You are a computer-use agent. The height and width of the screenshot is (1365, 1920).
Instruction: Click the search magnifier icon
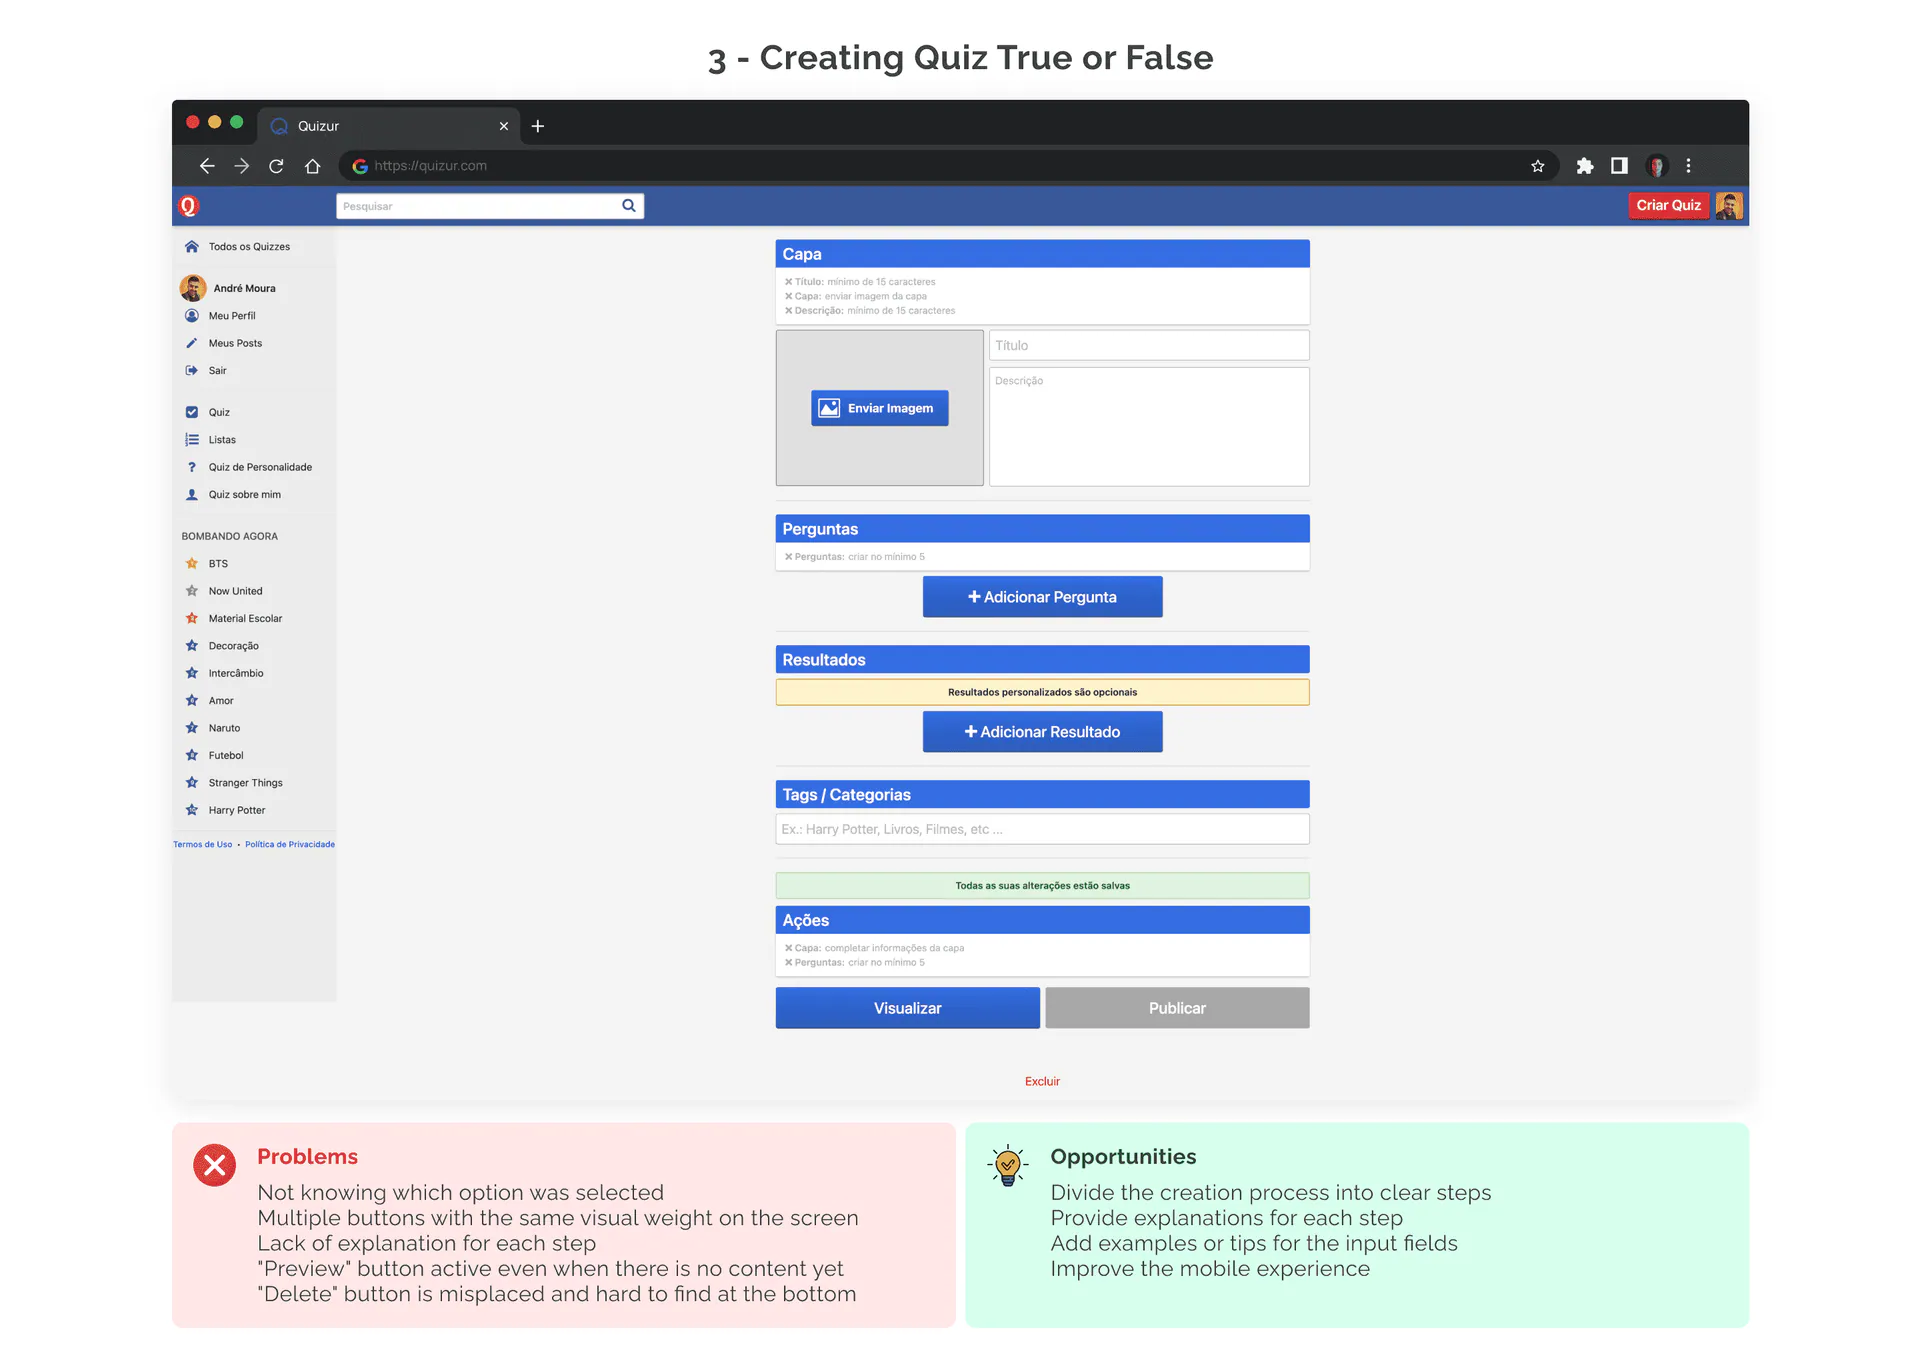click(629, 206)
